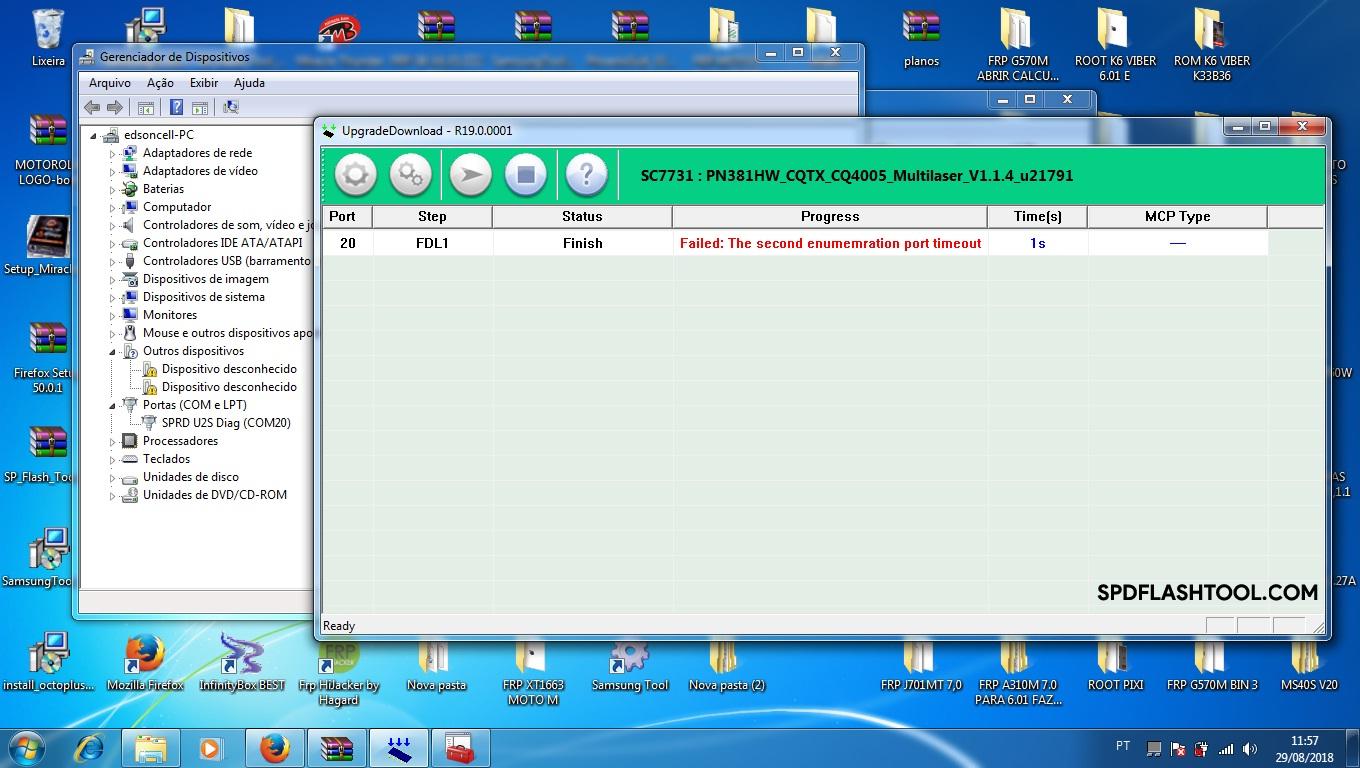Open the Lixeira recycle bin icon

point(48,38)
